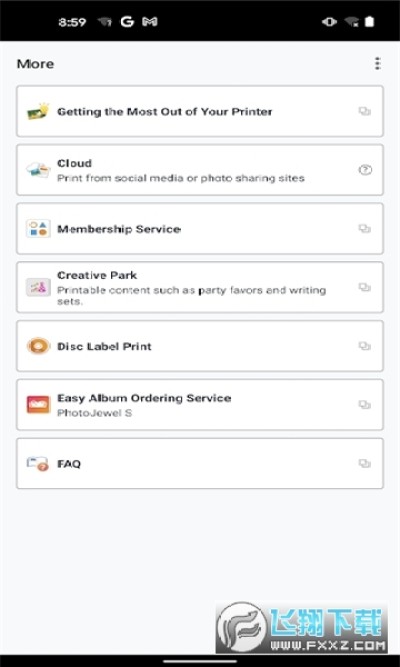Screen dimensions: 400x667
Task: Tap the Disc Label Print disc icon
Action: point(38,346)
